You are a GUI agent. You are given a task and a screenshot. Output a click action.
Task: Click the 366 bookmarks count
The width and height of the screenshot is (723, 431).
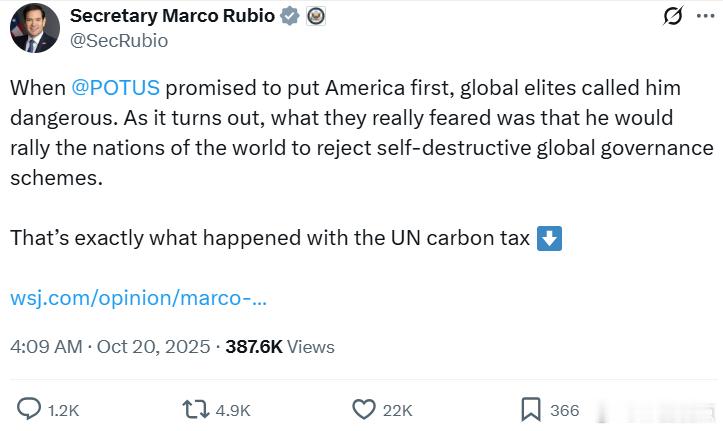[565, 410]
